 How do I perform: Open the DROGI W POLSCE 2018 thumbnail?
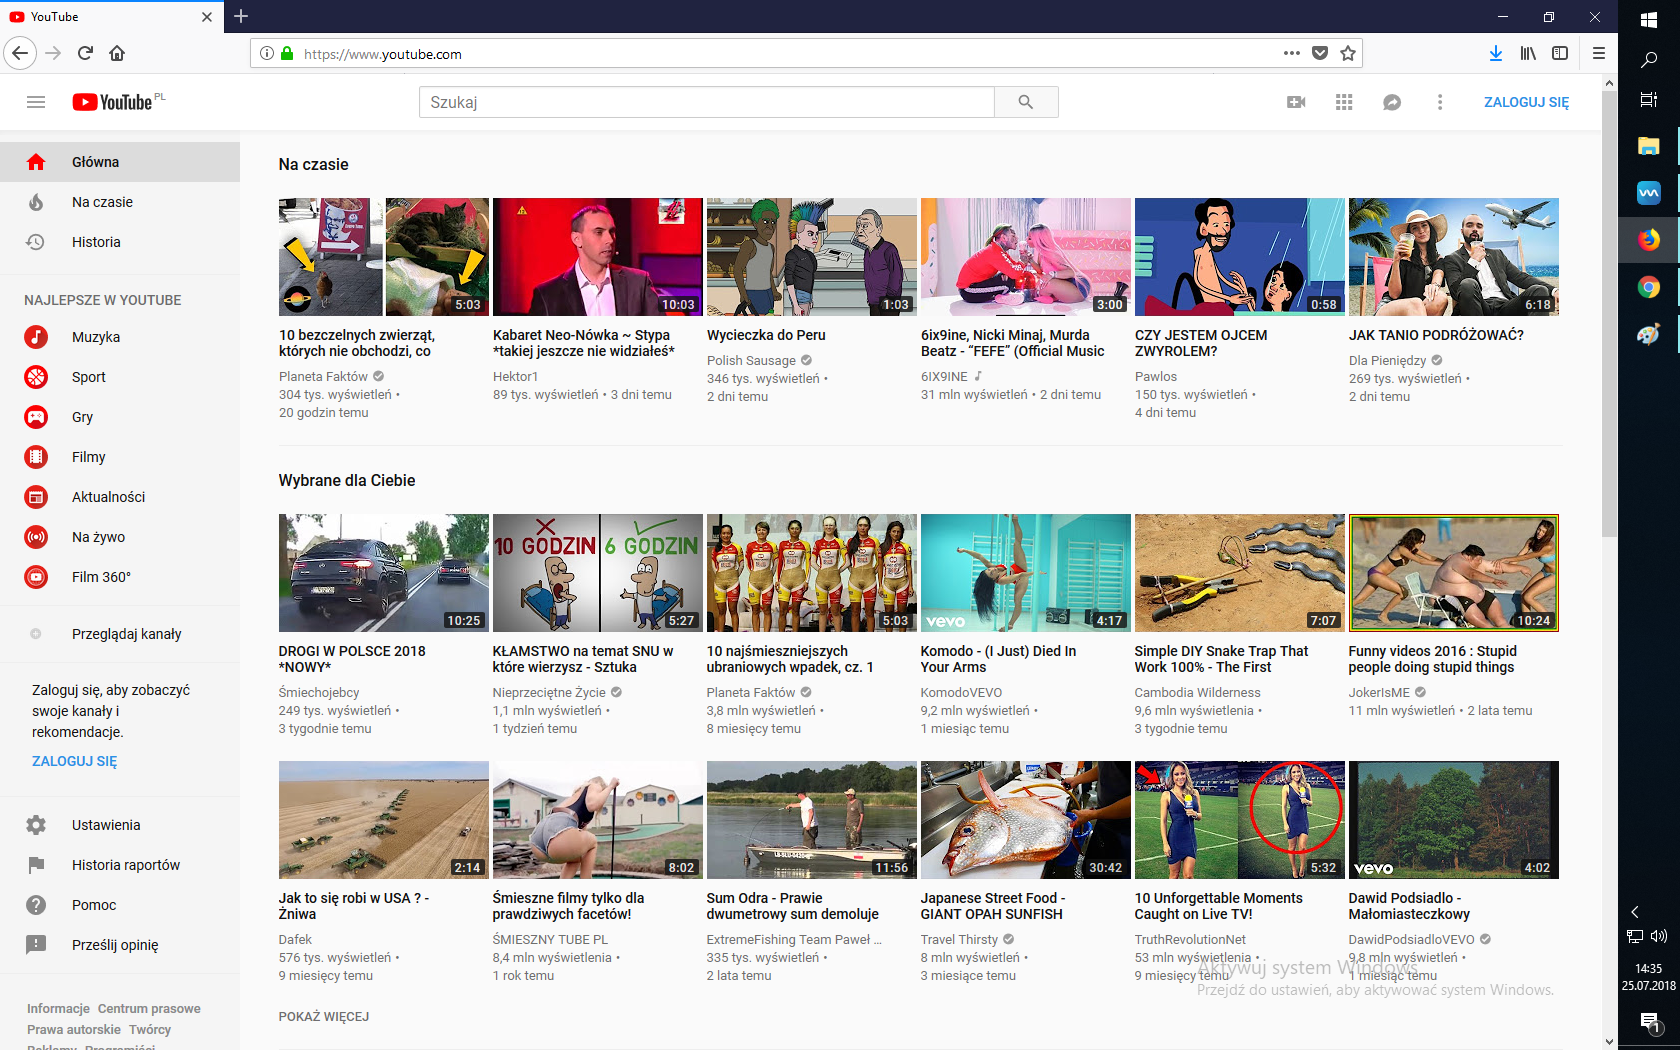pos(384,573)
